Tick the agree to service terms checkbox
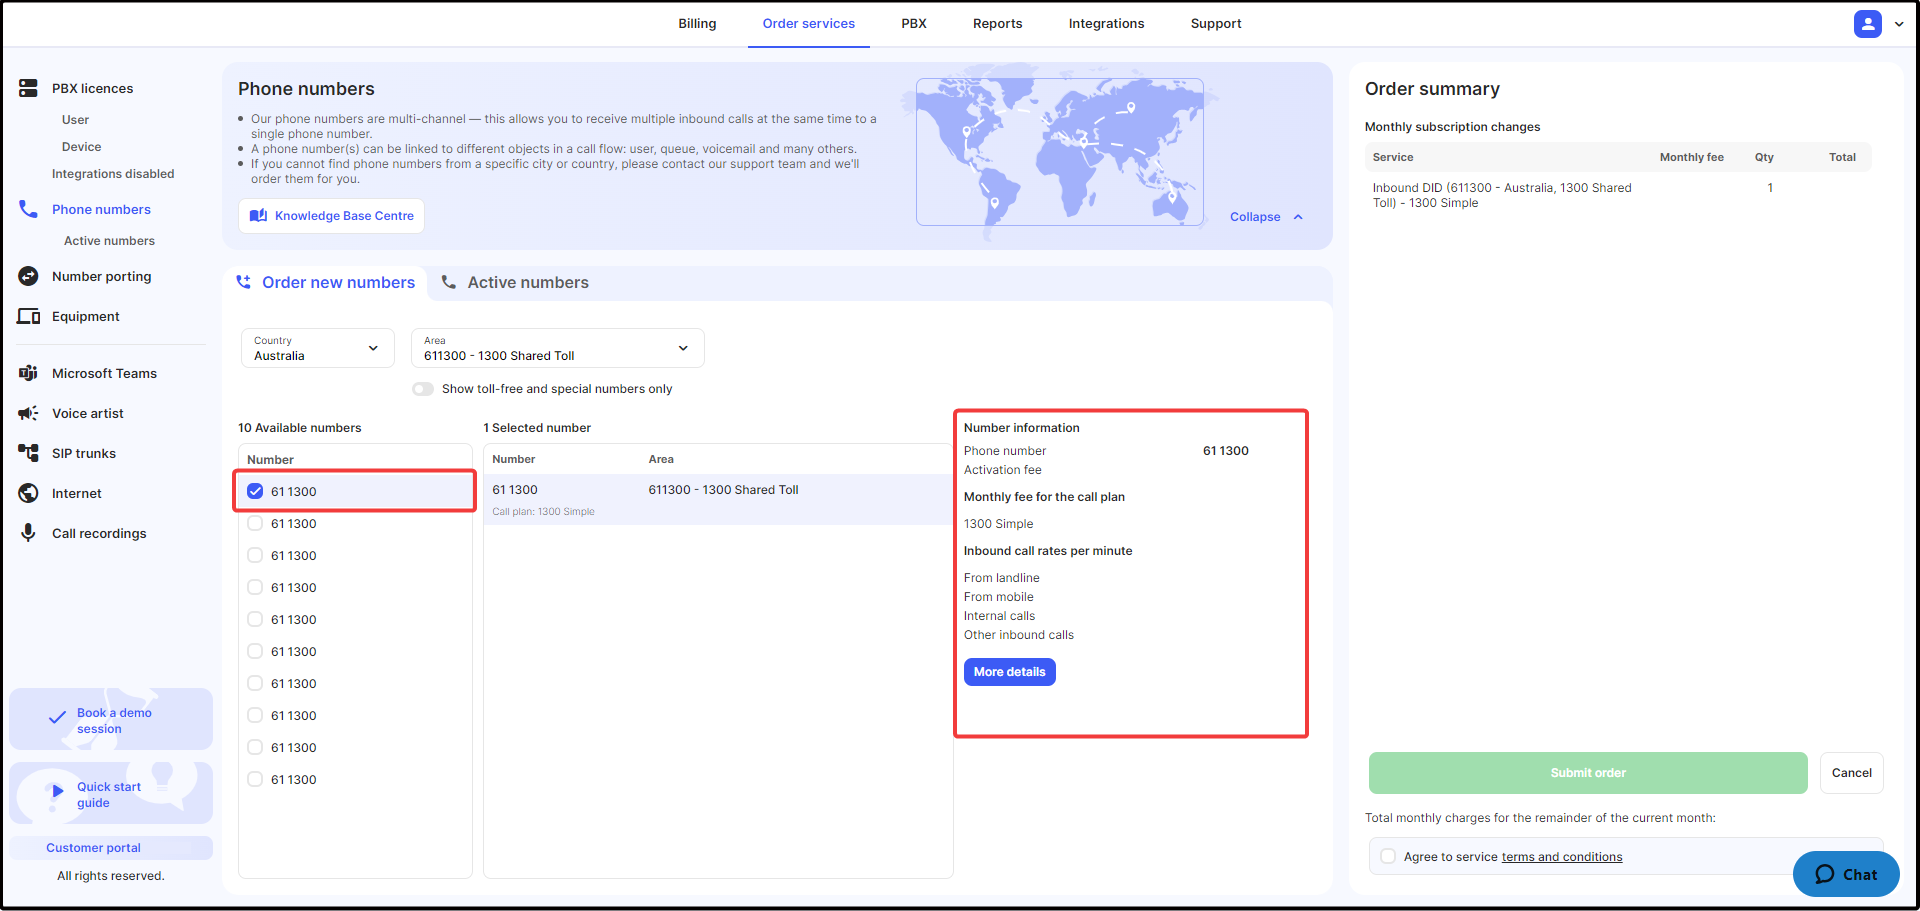 point(1388,856)
